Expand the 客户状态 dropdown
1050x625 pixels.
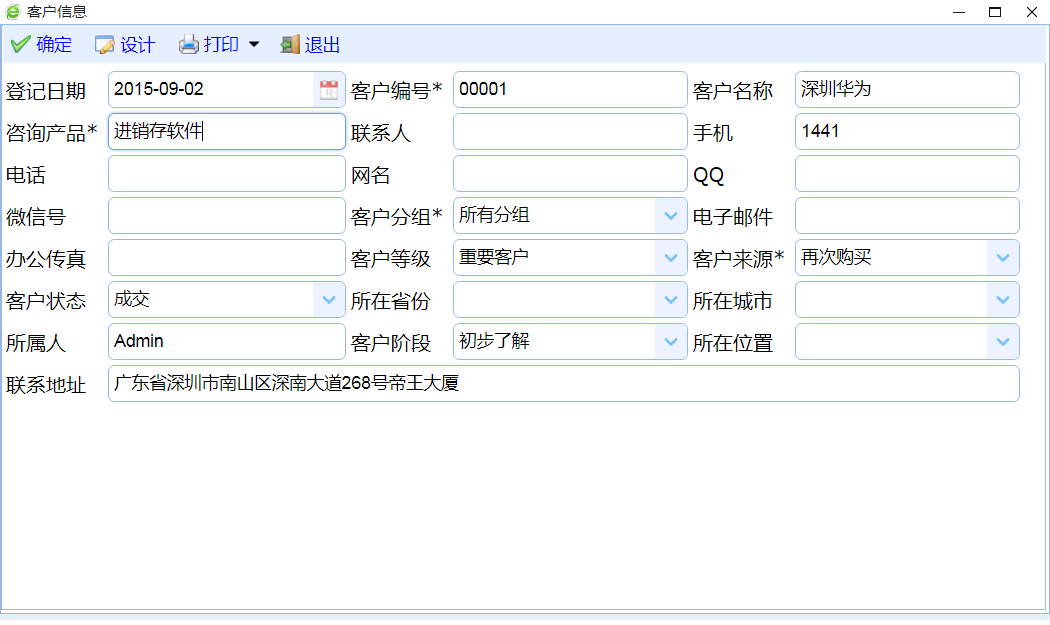328,300
